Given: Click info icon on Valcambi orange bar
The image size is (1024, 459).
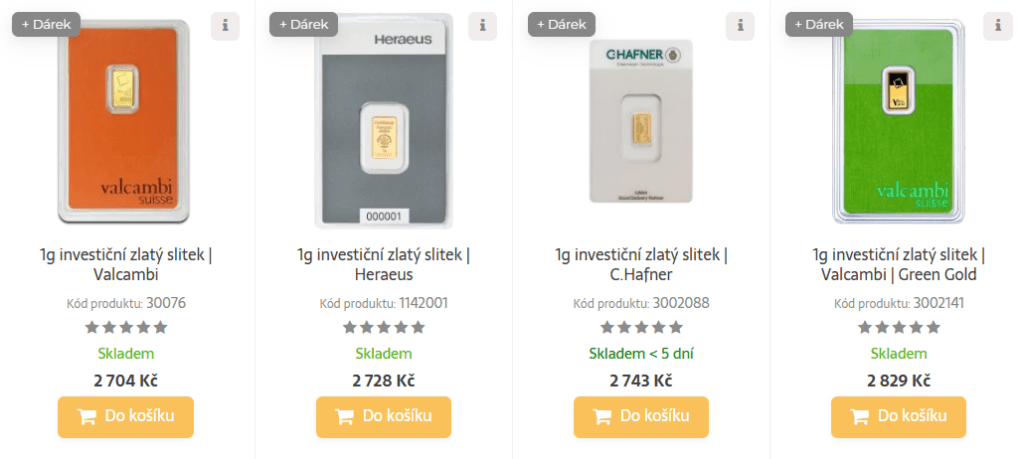Looking at the screenshot, I should pos(225,26).
